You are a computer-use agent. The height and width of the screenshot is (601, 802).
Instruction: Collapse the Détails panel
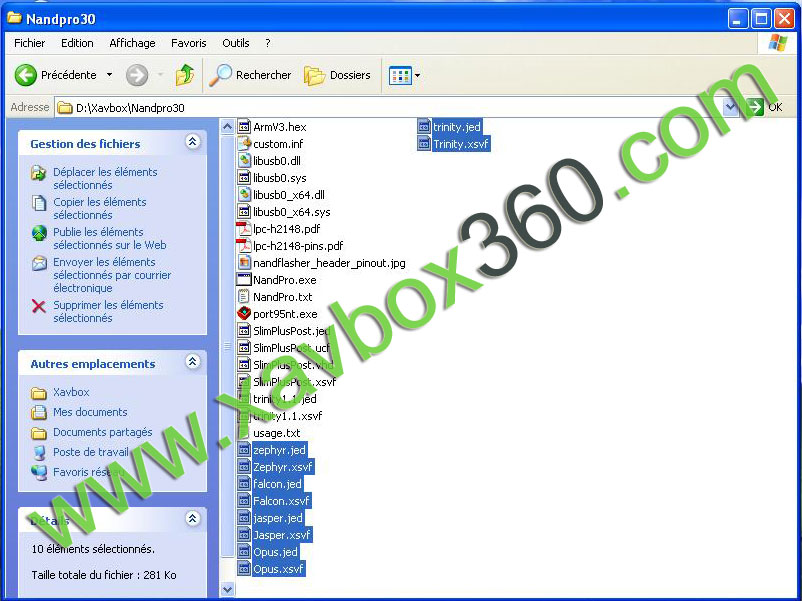tap(192, 519)
